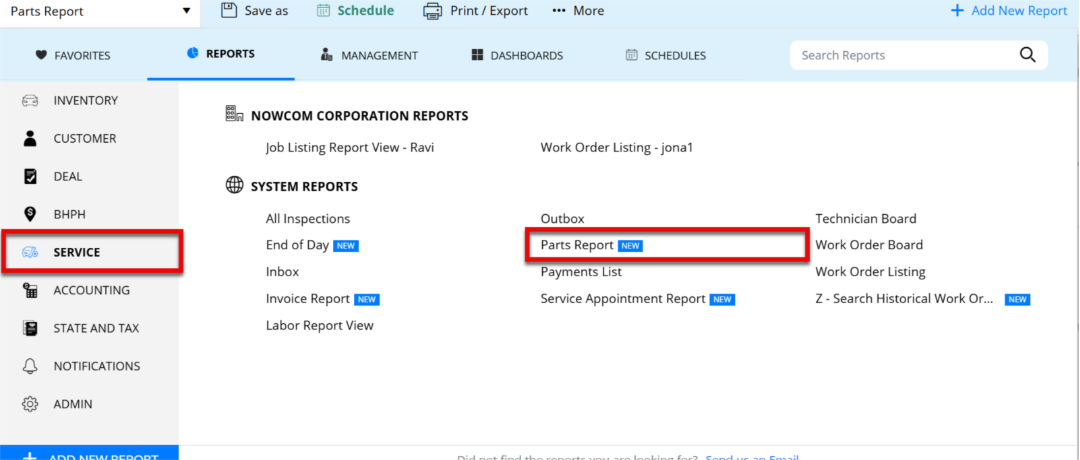Click the State and Tax book icon
The height and width of the screenshot is (460, 1080).
point(30,328)
